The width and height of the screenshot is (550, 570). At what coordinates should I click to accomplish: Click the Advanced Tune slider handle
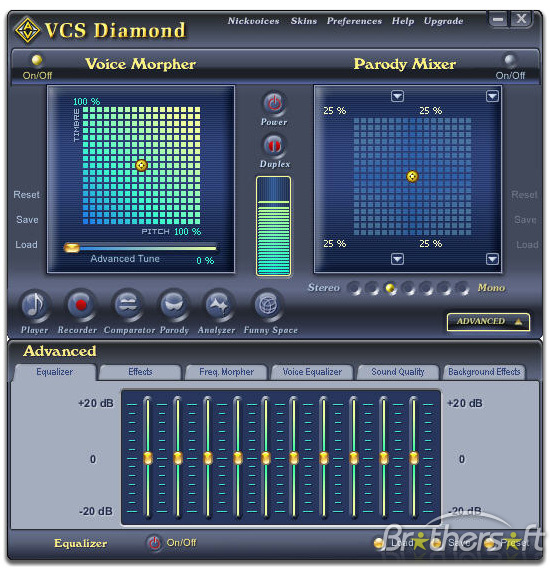pos(72,248)
